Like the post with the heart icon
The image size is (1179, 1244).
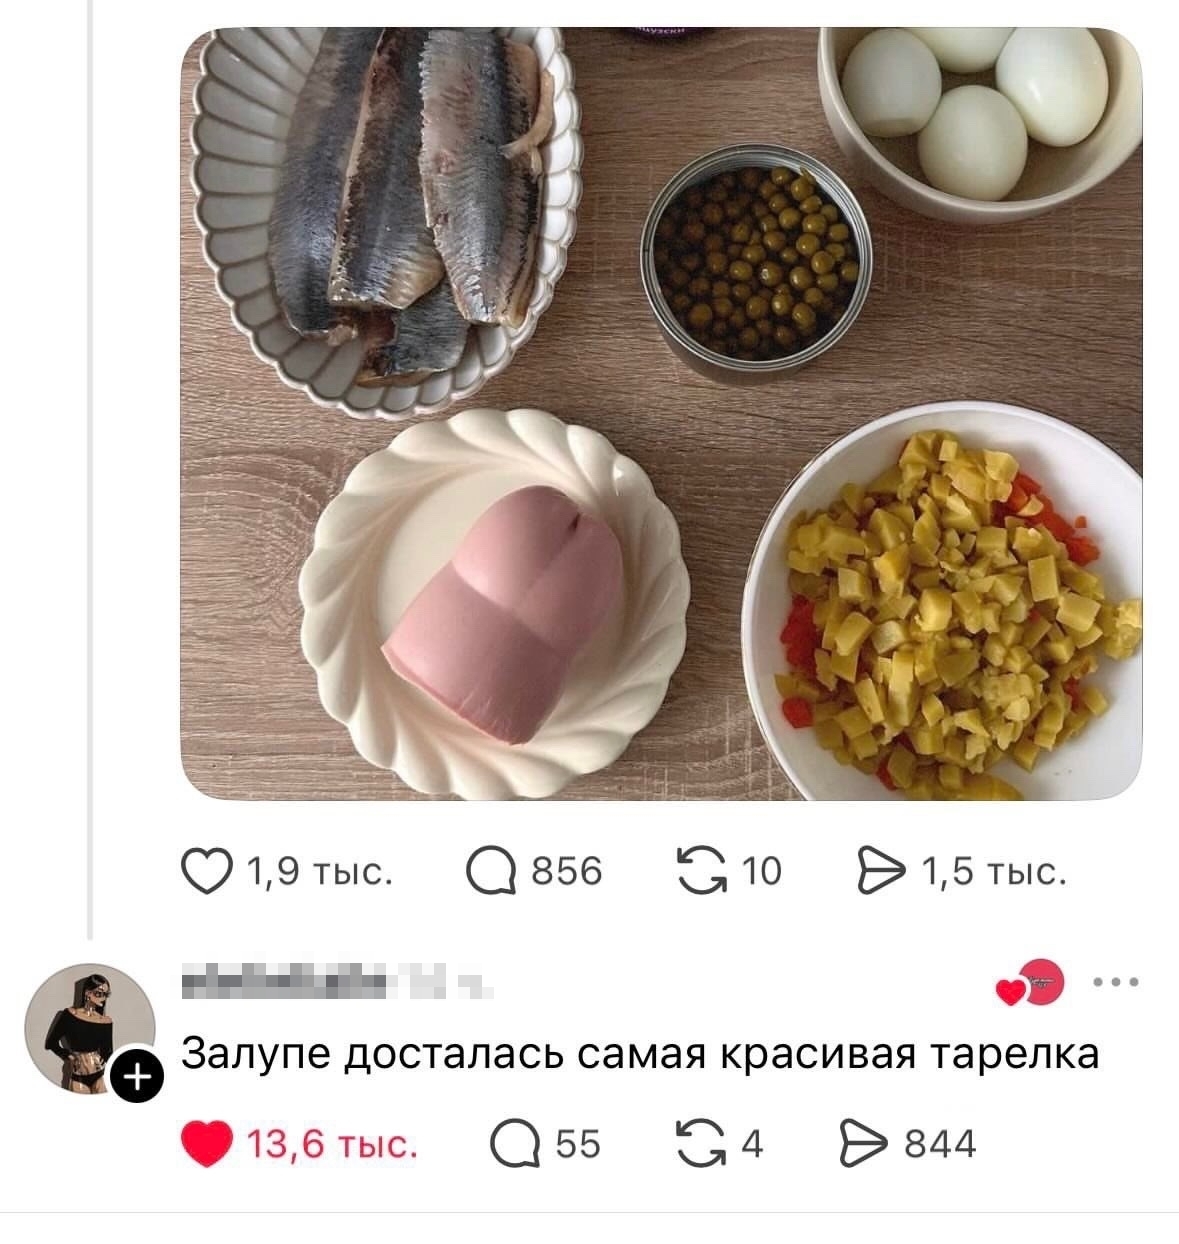[x=209, y=872]
